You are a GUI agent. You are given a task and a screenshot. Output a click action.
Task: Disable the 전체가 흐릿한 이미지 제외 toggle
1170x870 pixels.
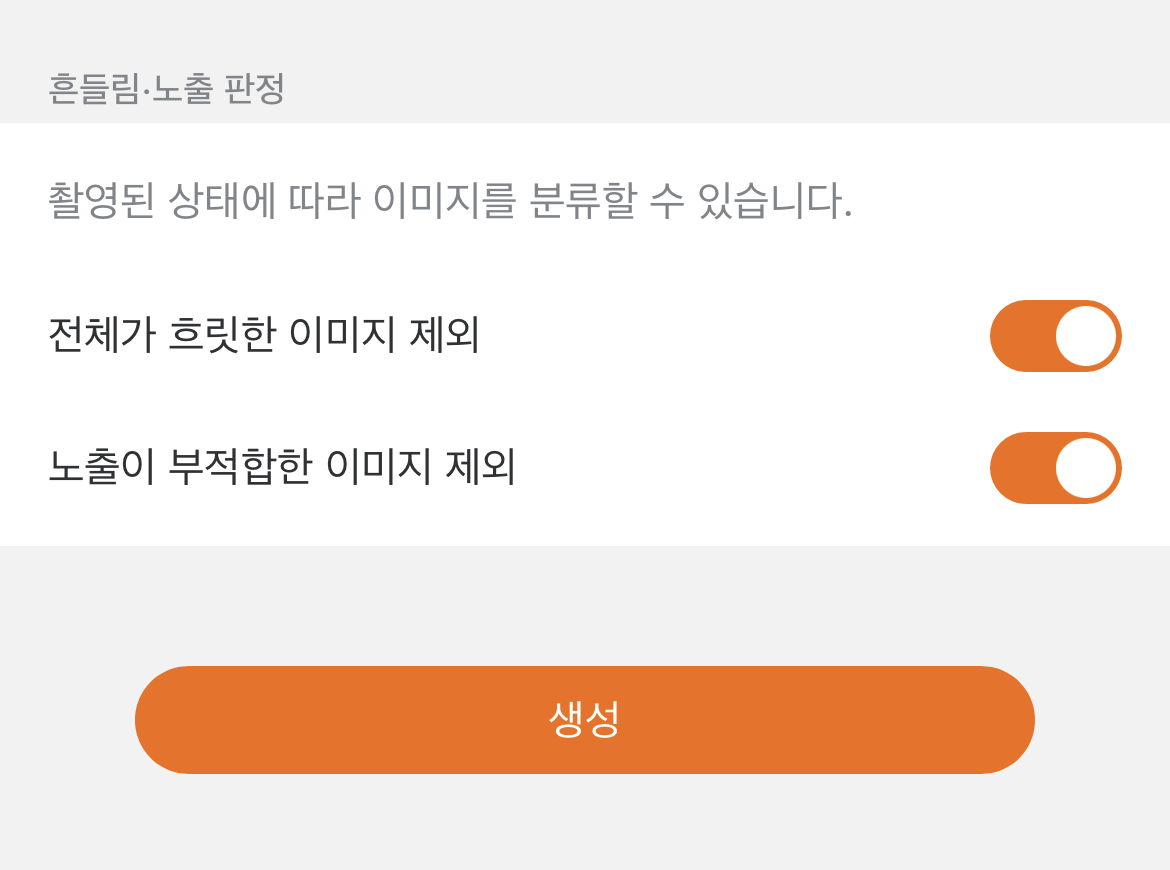click(1055, 336)
